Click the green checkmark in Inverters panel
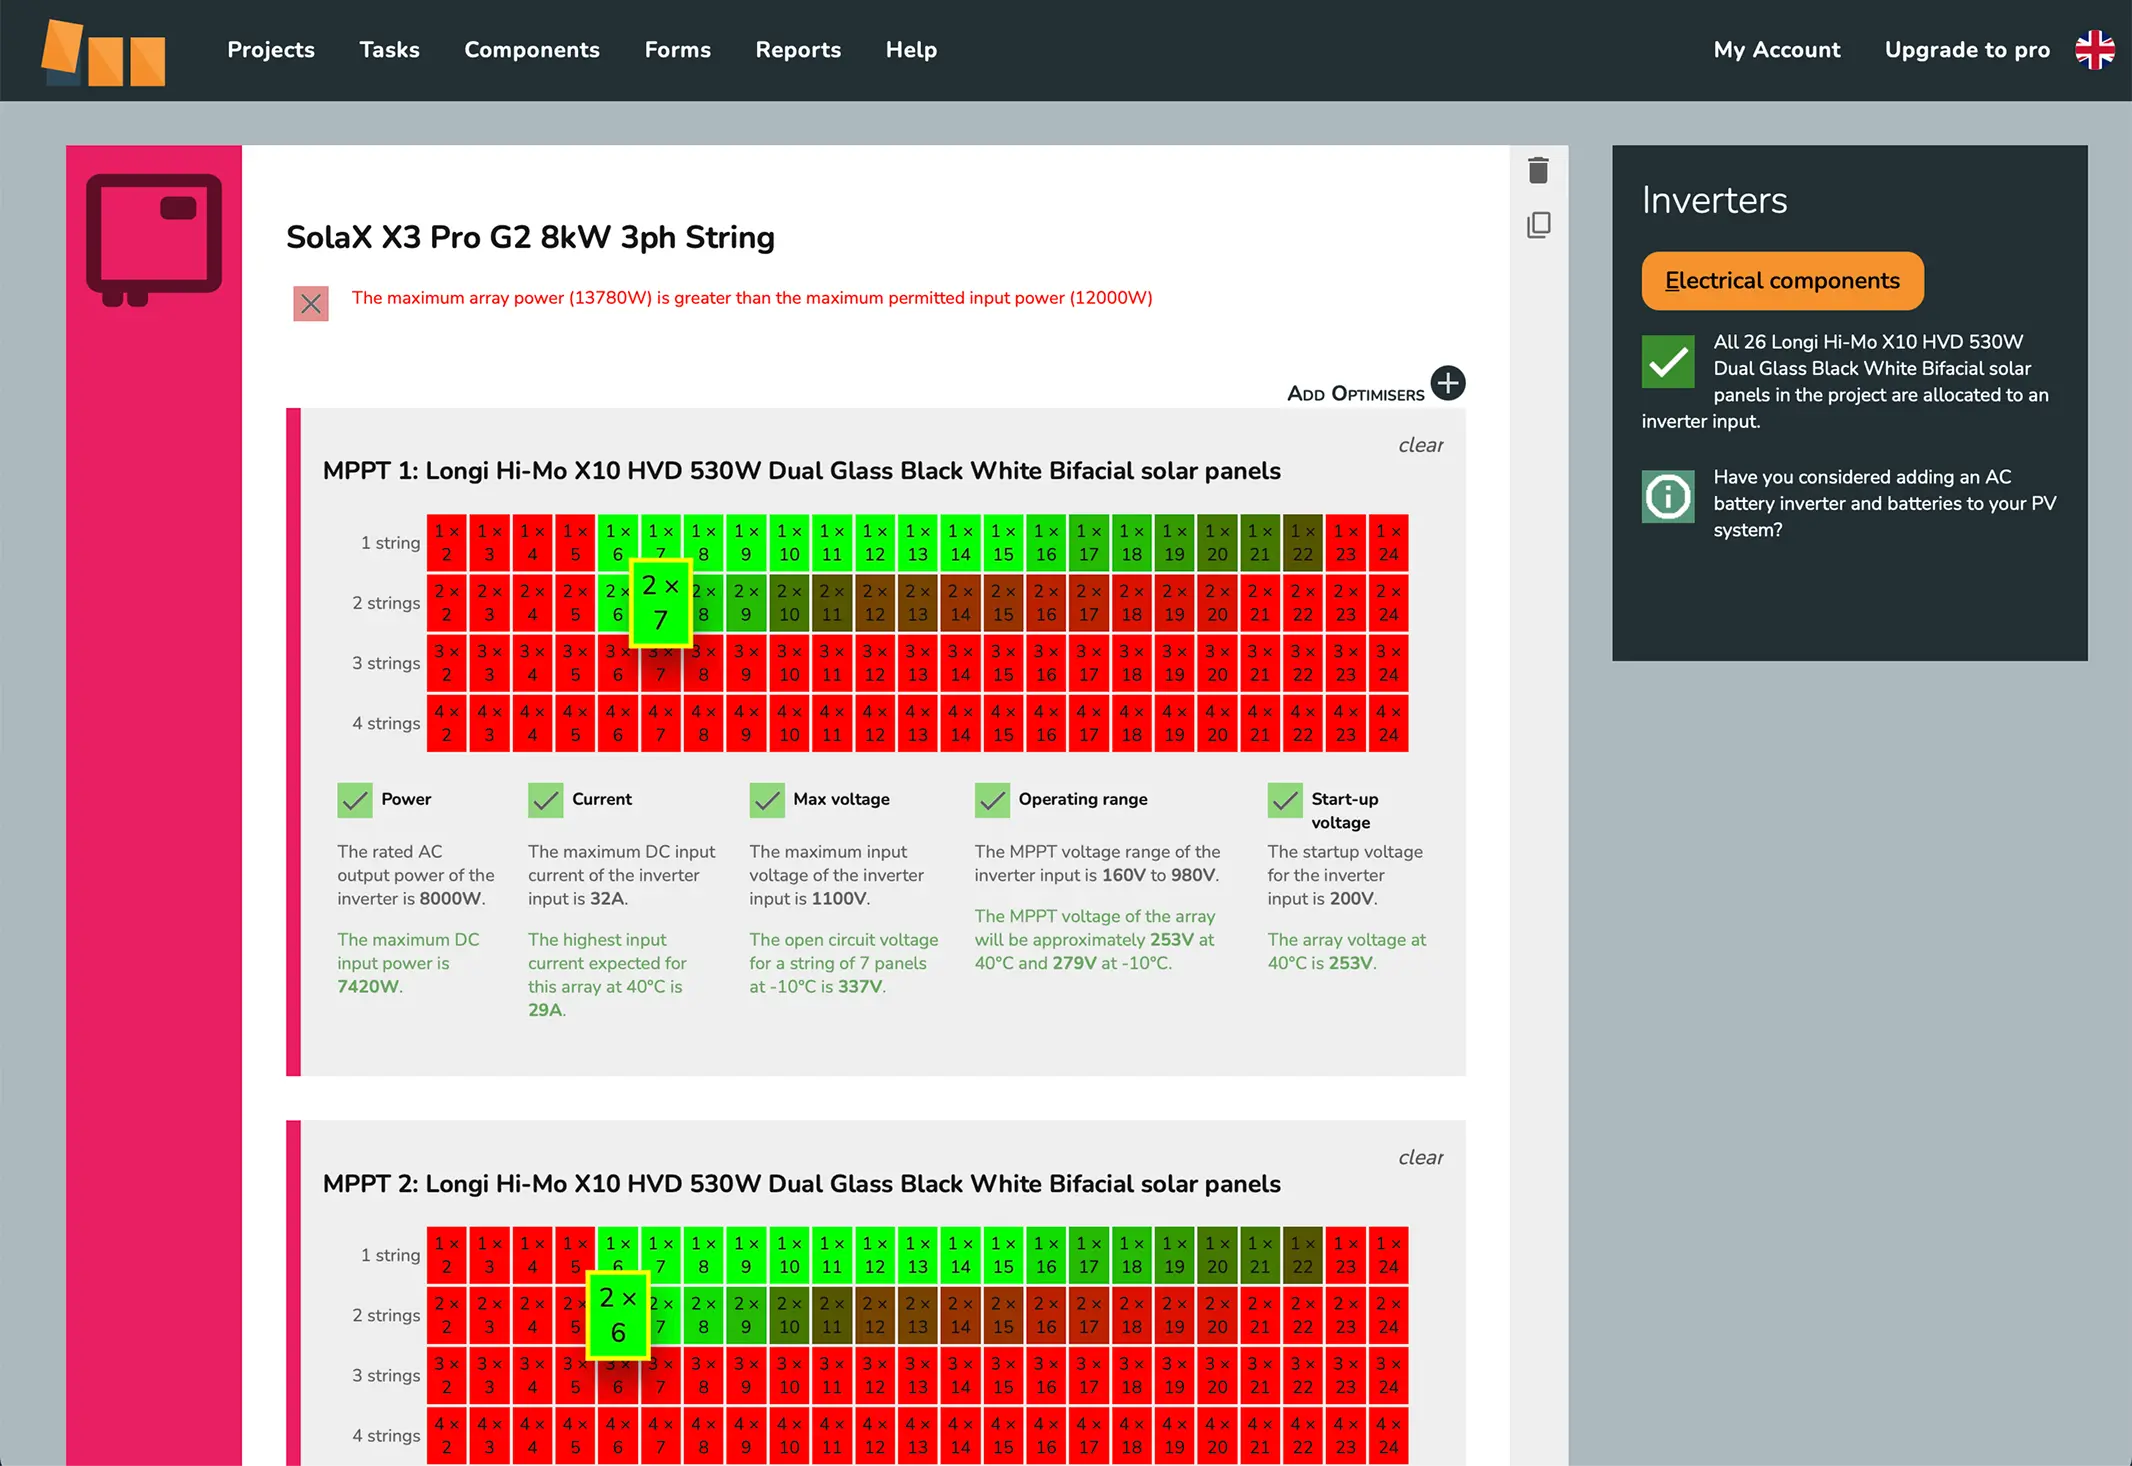This screenshot has width=2132, height=1466. (x=1668, y=361)
